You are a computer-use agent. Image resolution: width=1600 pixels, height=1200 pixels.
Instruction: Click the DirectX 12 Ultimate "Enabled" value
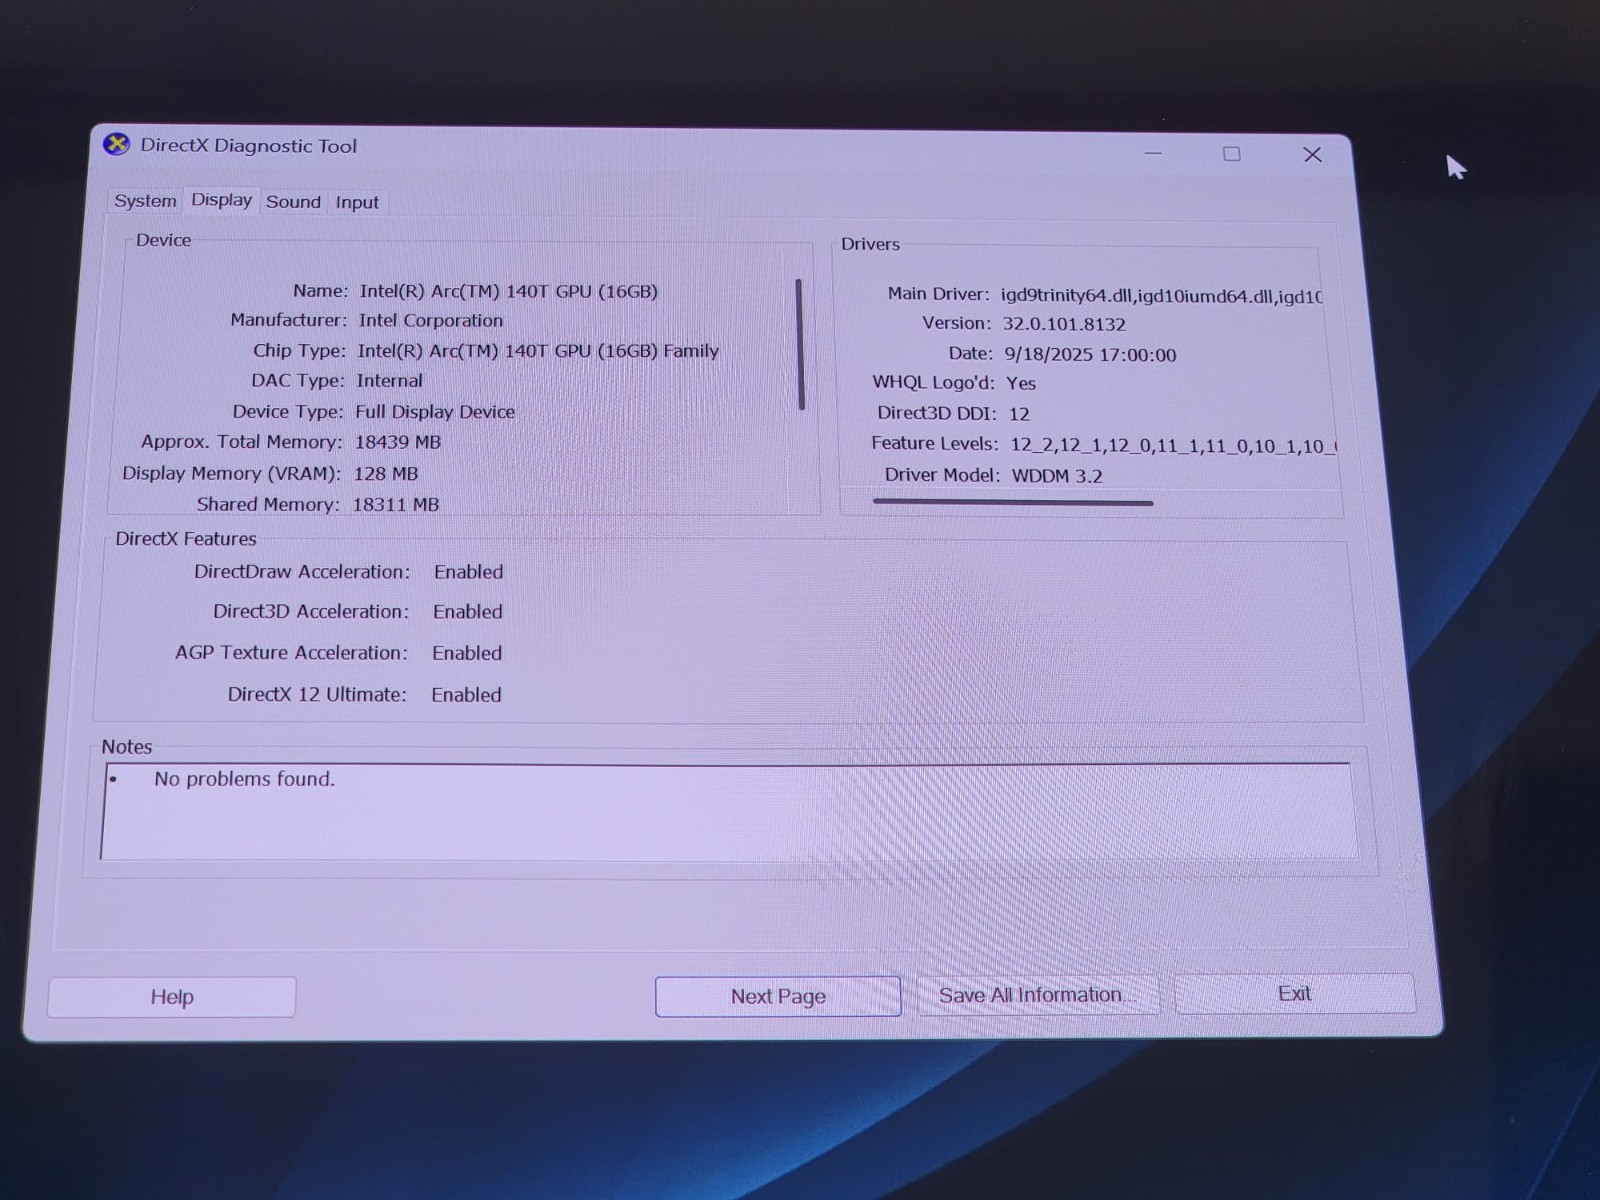click(467, 695)
